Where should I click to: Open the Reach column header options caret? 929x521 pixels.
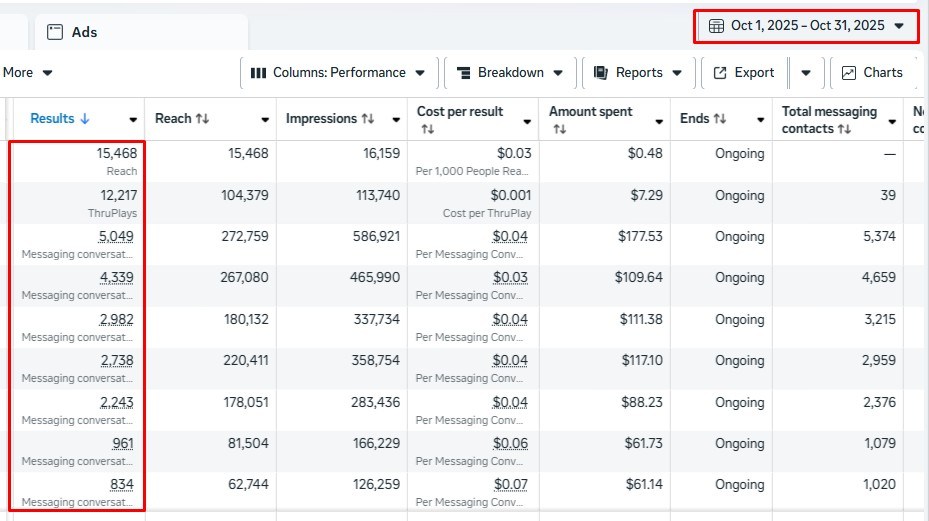click(x=265, y=120)
